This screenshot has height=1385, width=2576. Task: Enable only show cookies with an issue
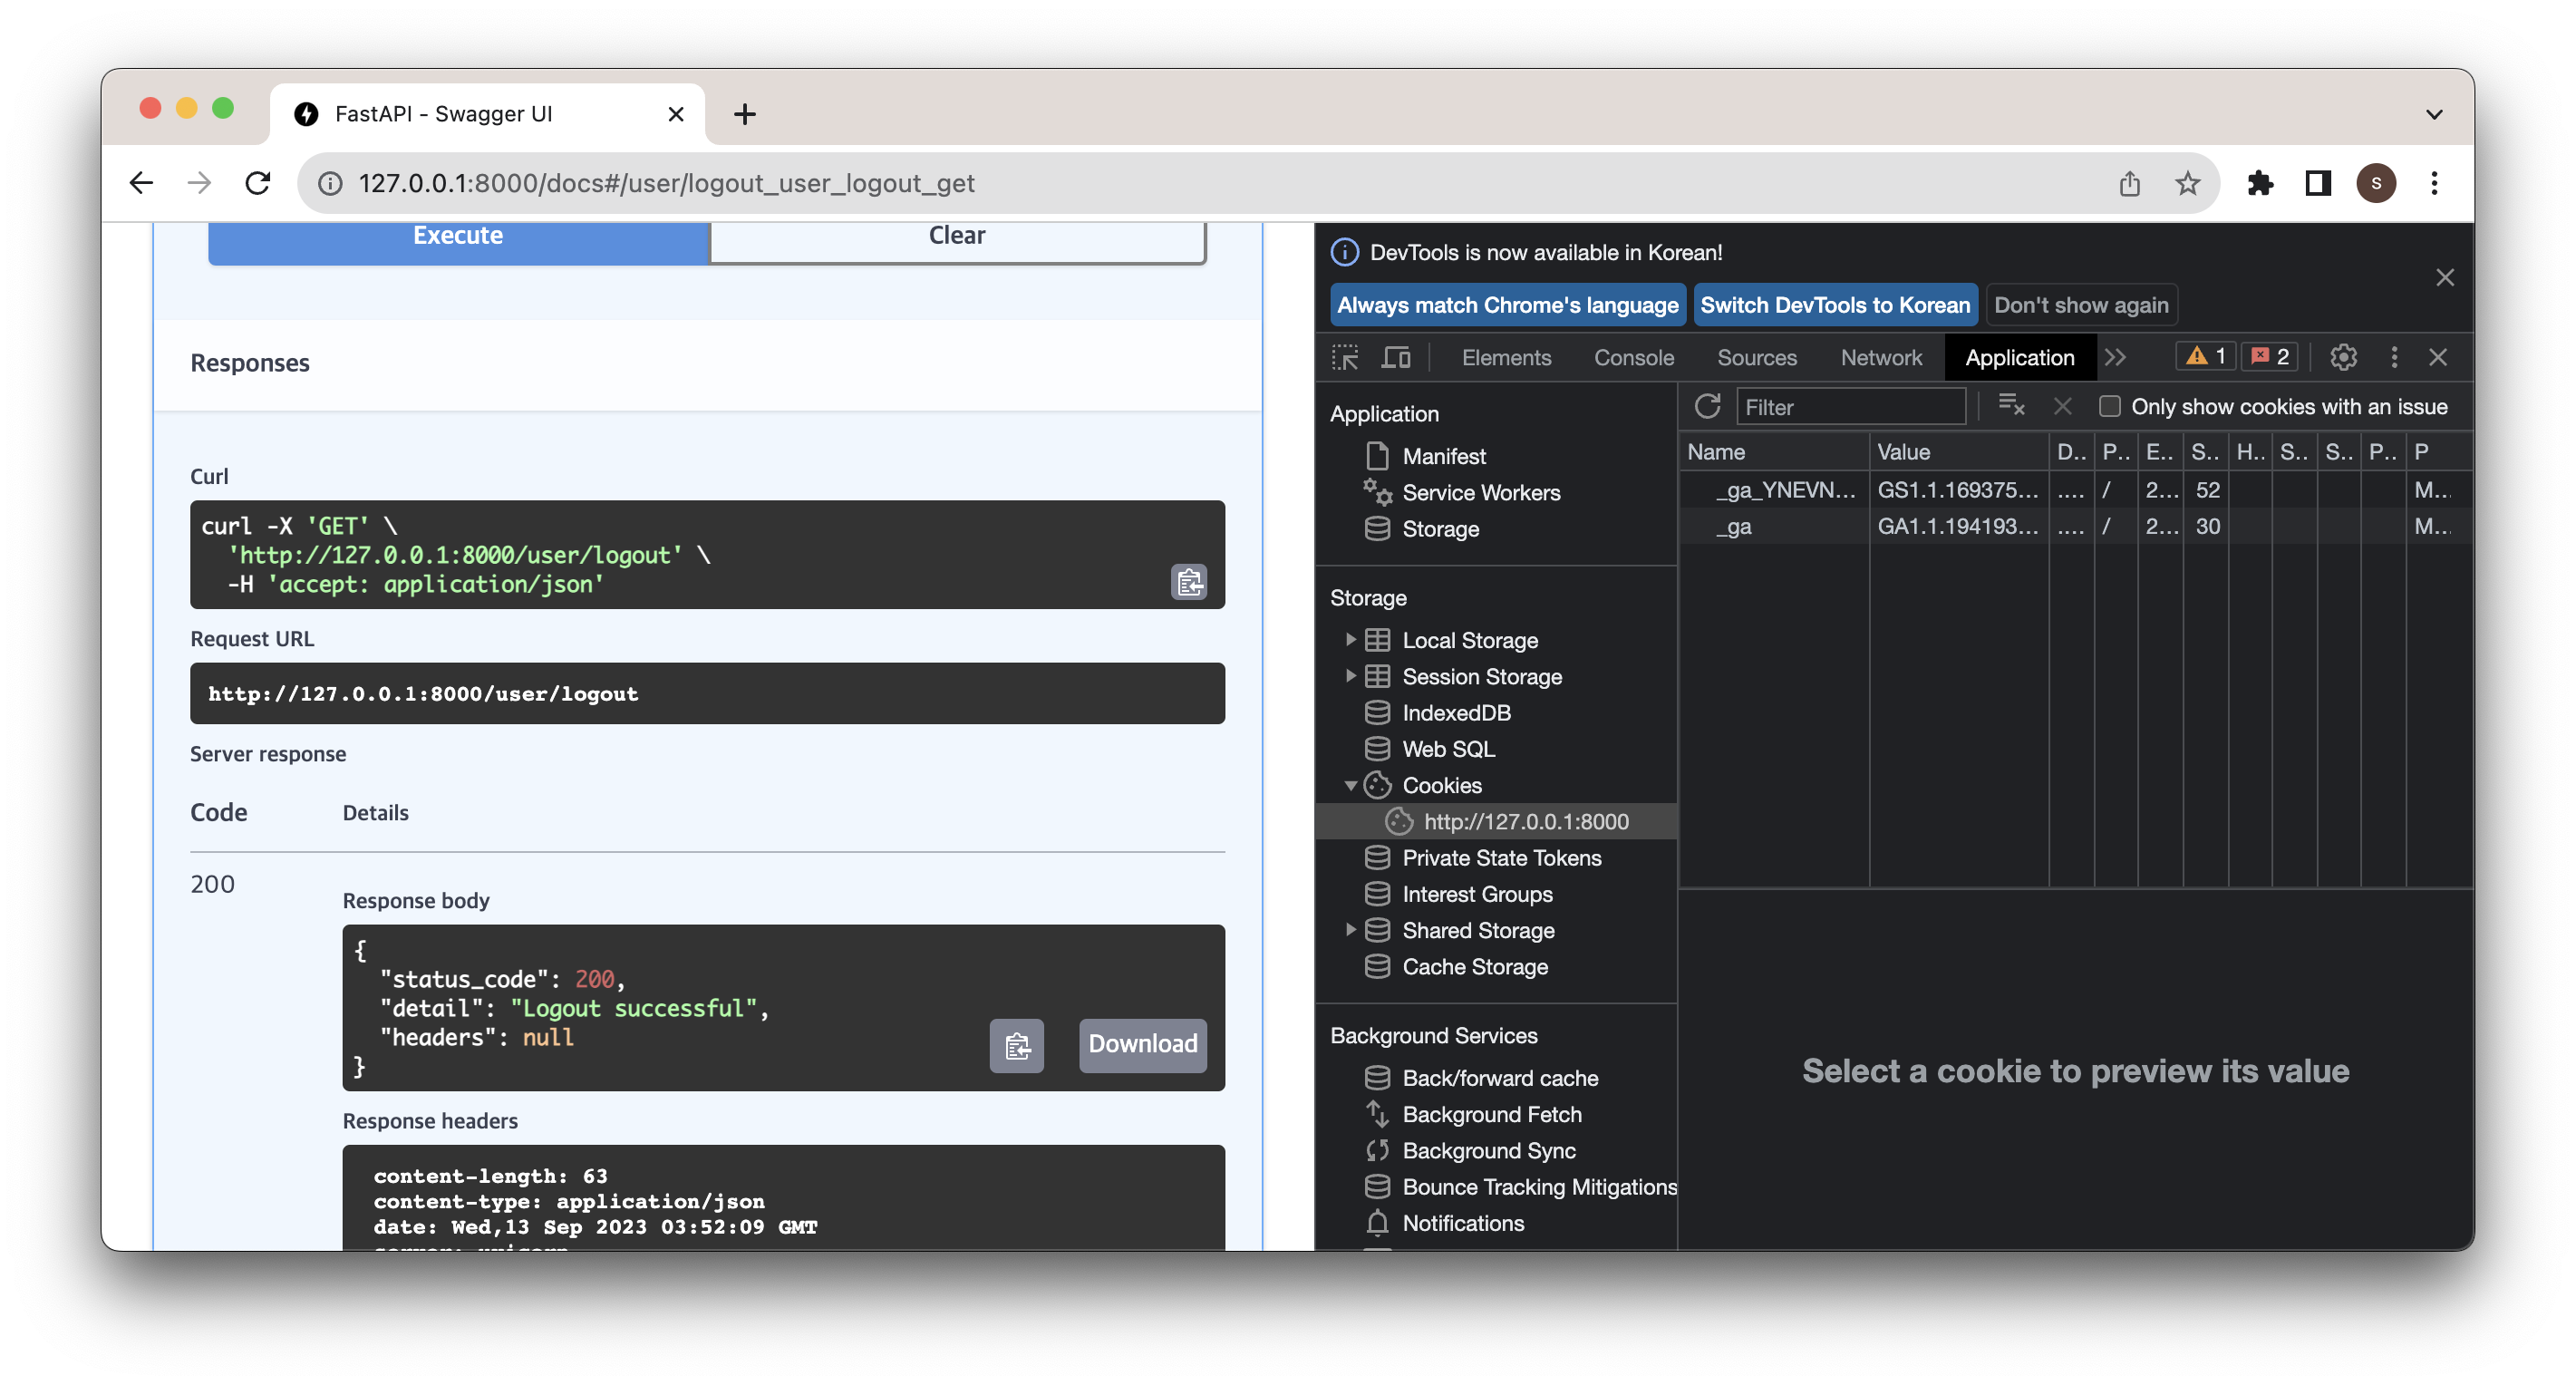tap(2109, 406)
